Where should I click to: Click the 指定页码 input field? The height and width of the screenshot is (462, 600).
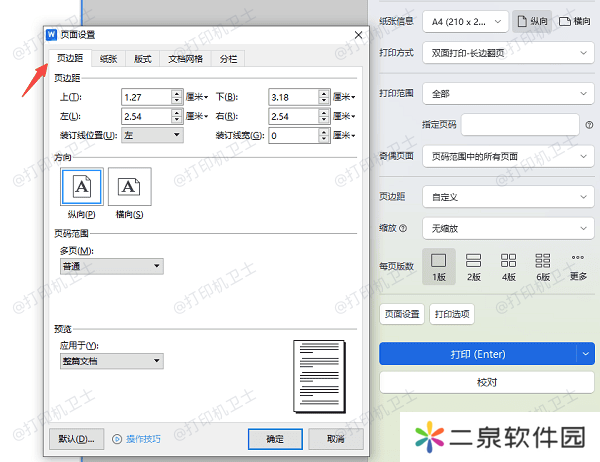click(x=520, y=124)
